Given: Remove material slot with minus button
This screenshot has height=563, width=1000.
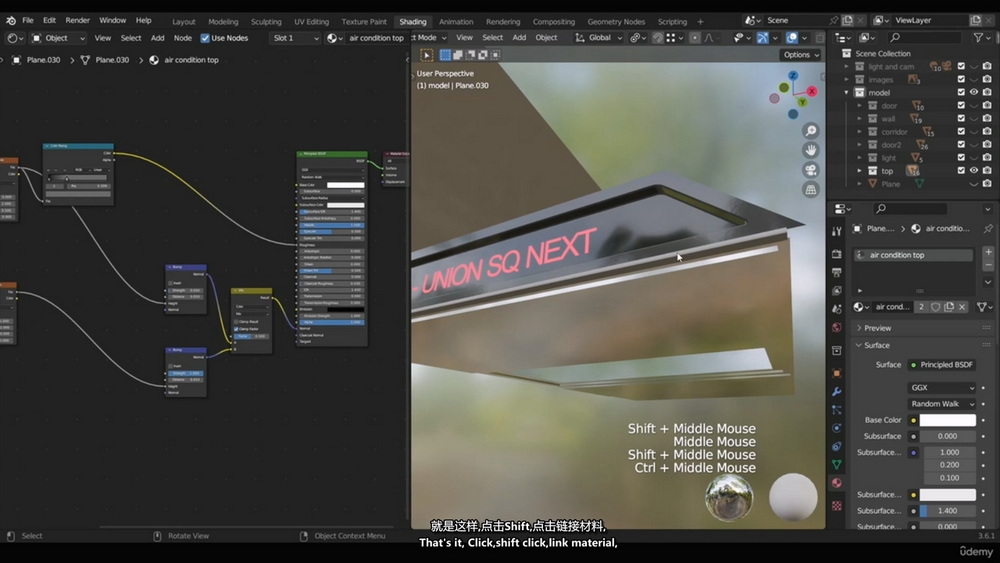Looking at the screenshot, I should click(988, 265).
